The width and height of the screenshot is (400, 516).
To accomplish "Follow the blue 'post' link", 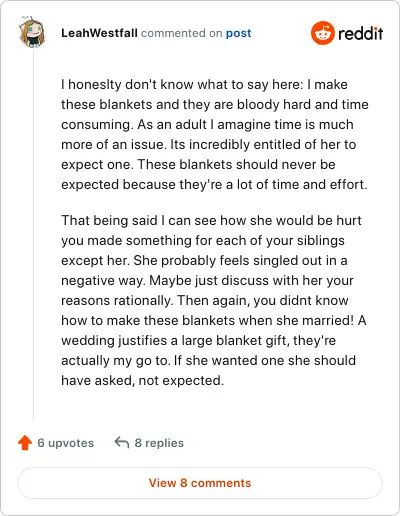I will pyautogui.click(x=238, y=33).
